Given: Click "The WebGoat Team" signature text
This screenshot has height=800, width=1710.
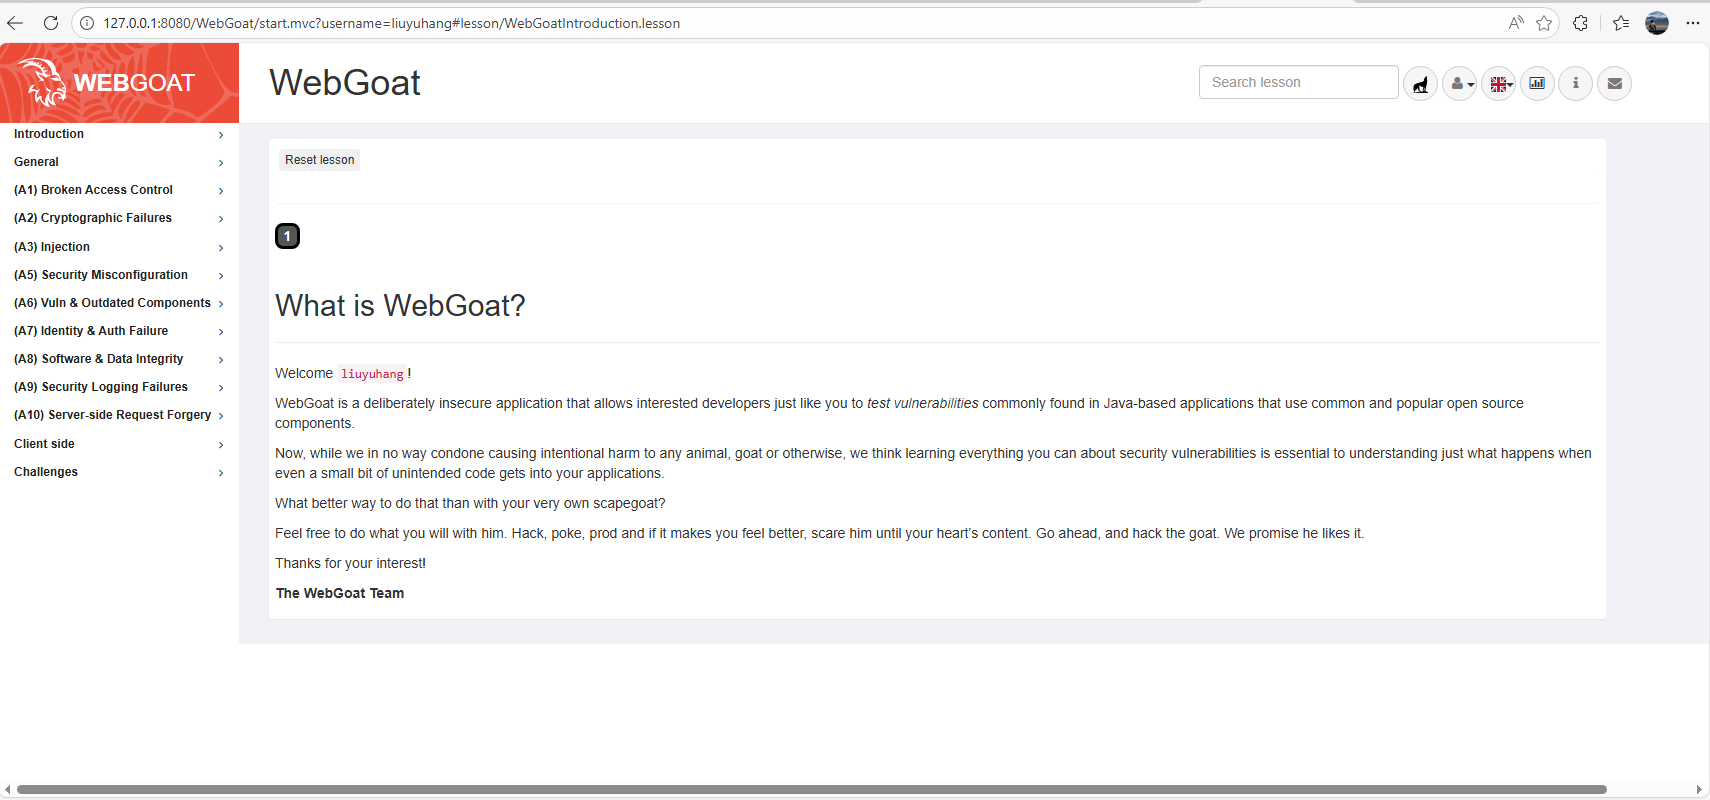Looking at the screenshot, I should pyautogui.click(x=340, y=593).
